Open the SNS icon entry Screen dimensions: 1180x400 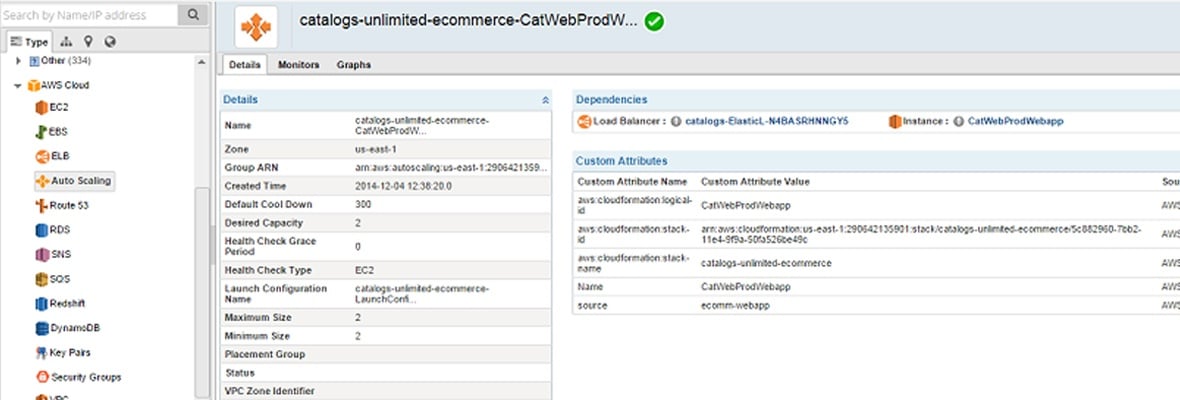[x=41, y=255]
